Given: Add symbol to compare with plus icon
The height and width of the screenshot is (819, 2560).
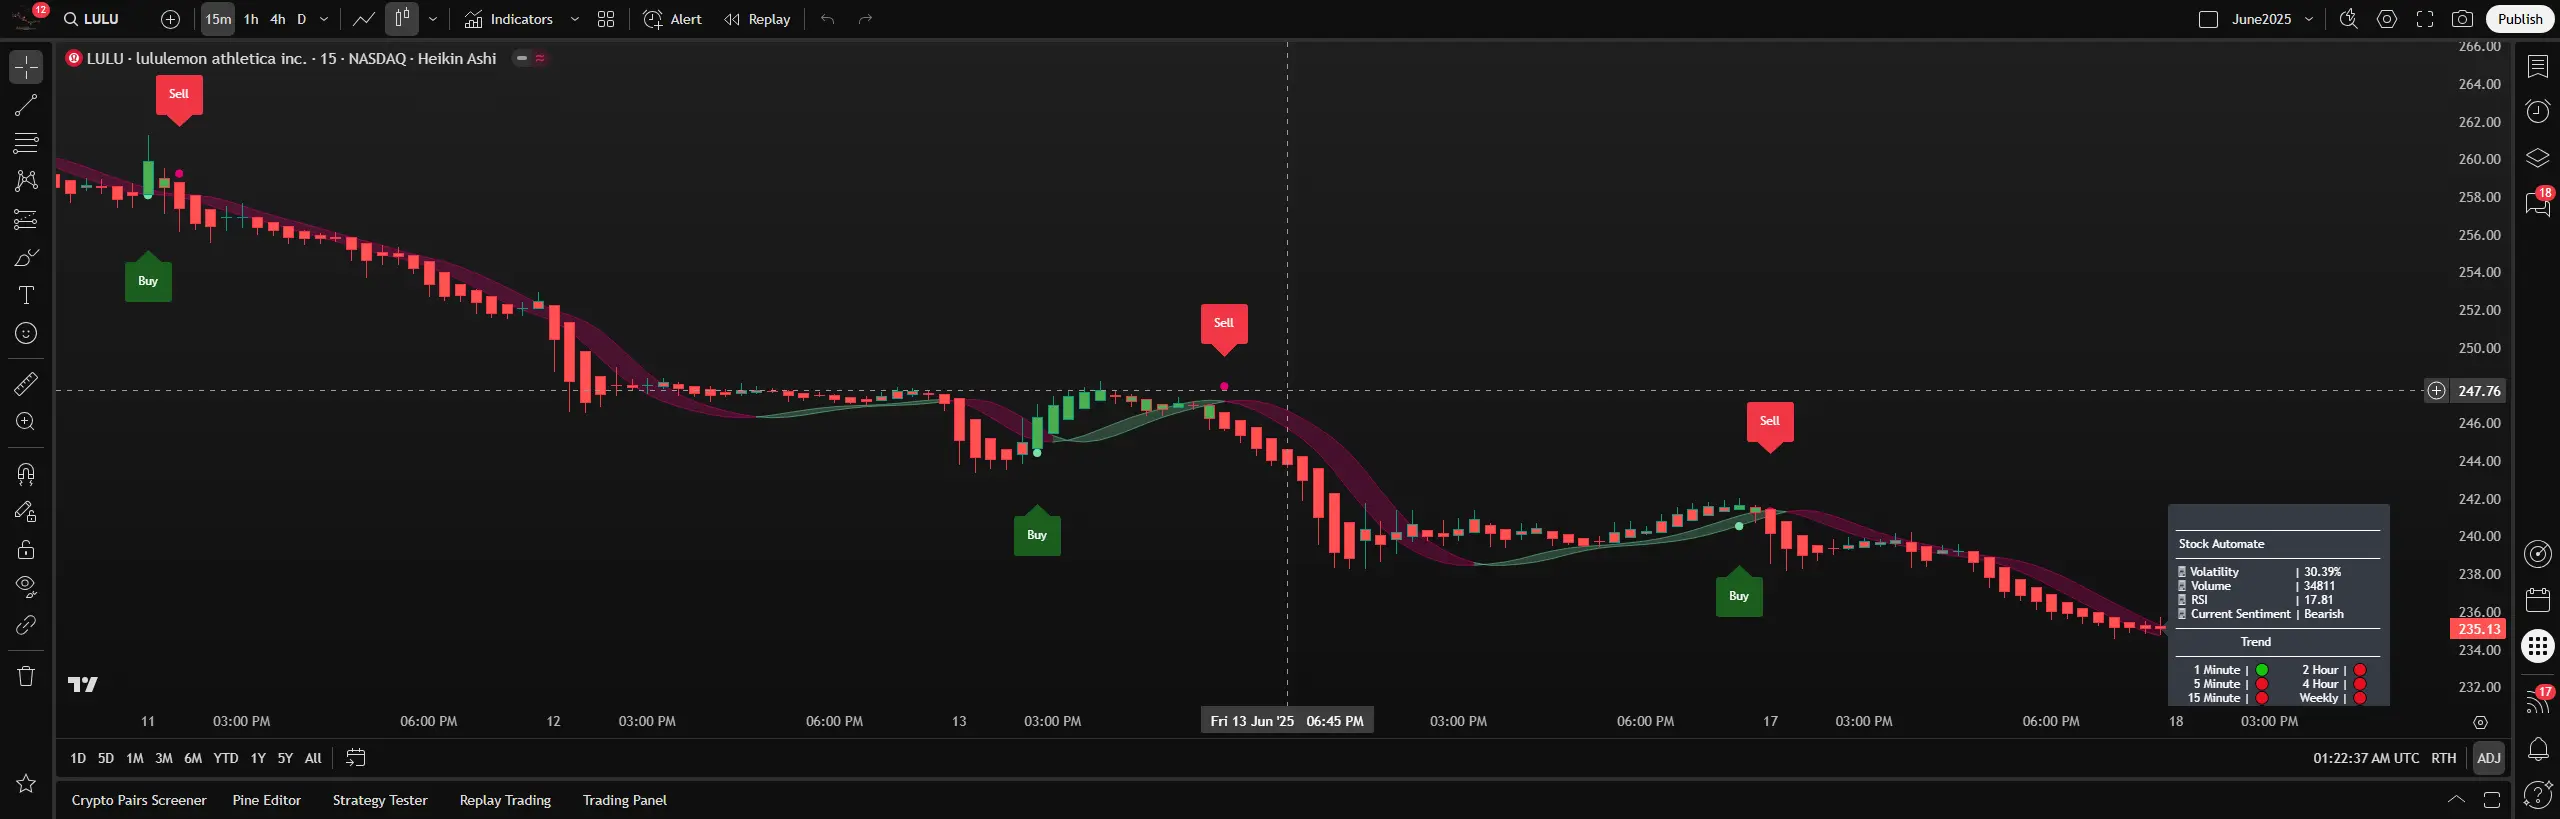Looking at the screenshot, I should tap(171, 19).
